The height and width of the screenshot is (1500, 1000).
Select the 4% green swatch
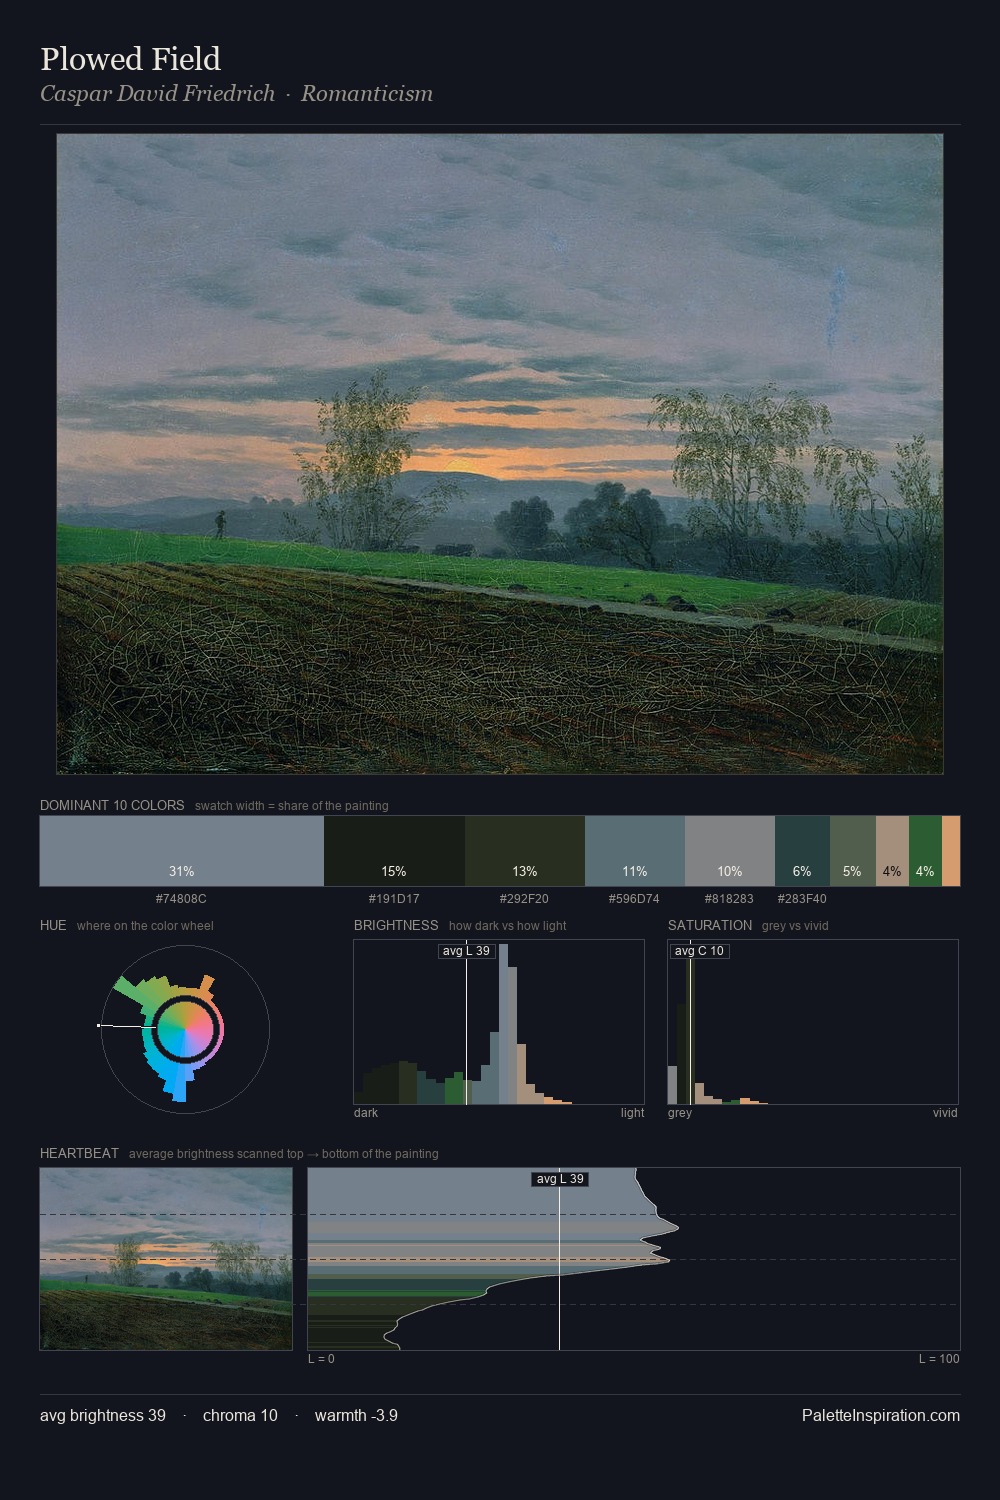925,851
